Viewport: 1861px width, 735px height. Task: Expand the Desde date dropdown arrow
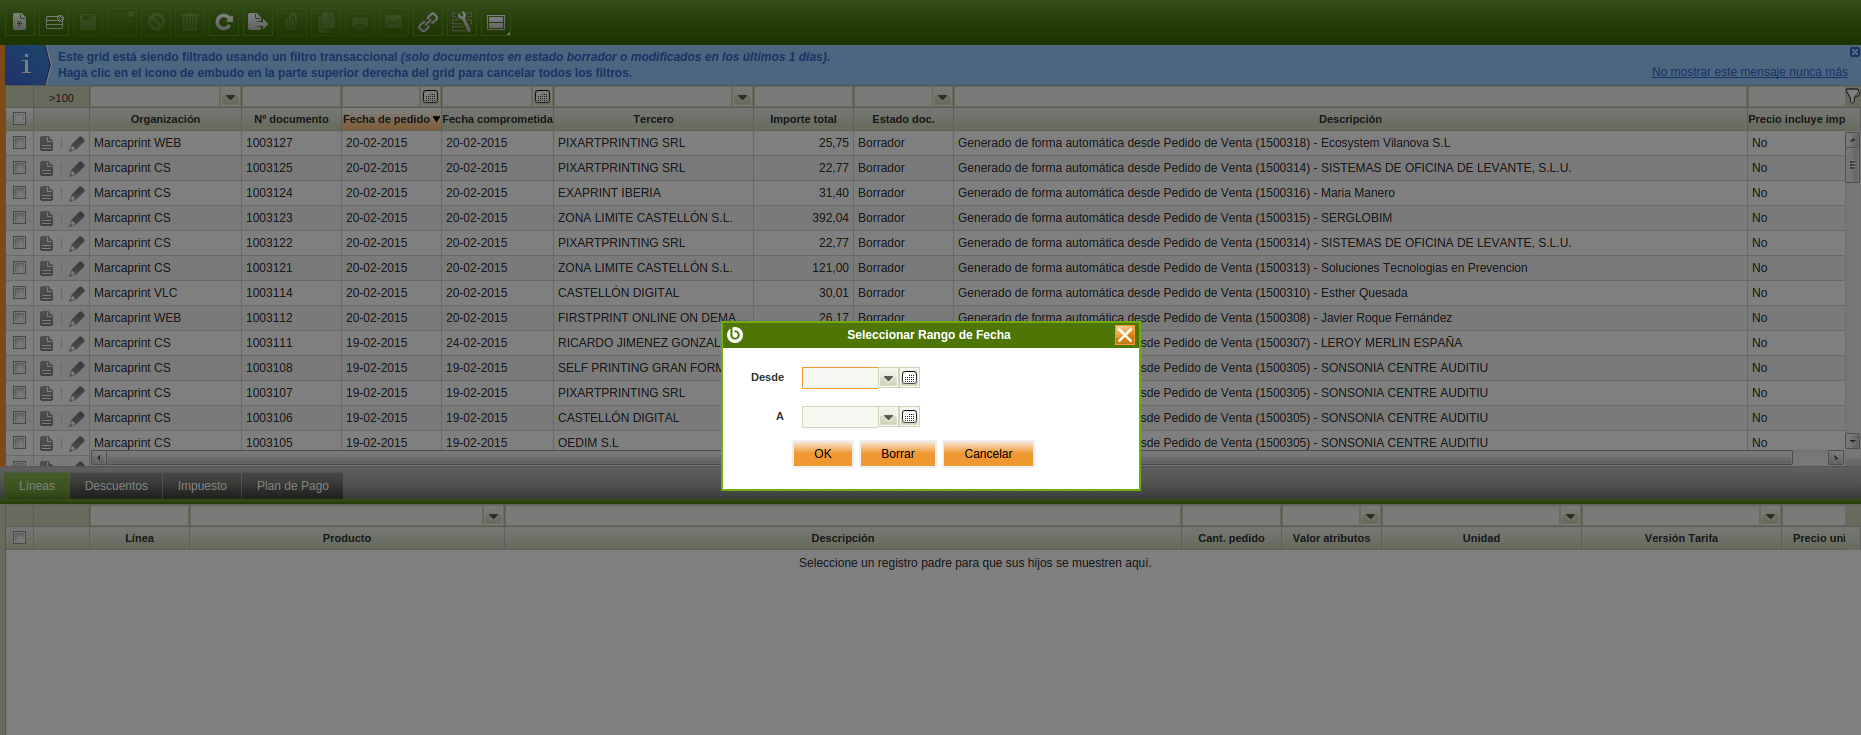pos(888,378)
